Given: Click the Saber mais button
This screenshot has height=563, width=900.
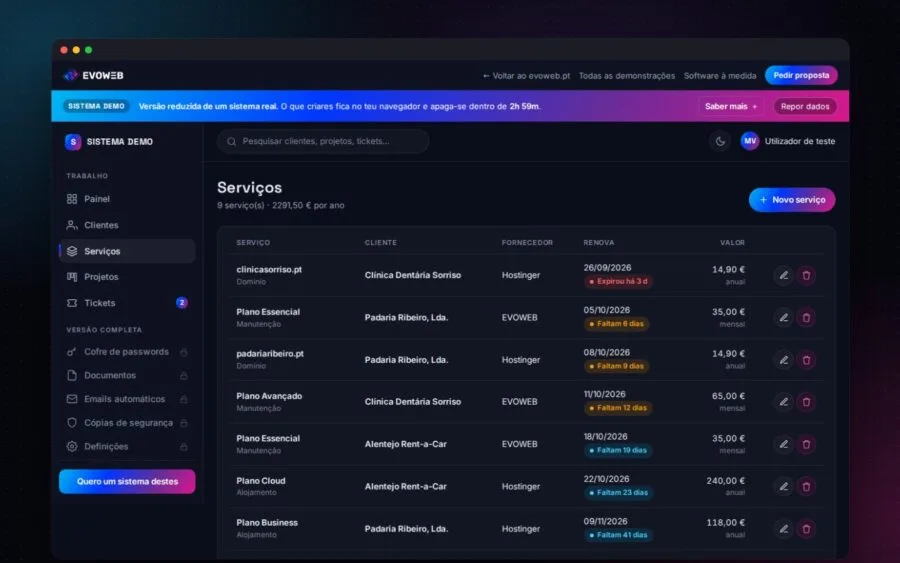Looking at the screenshot, I should point(731,106).
